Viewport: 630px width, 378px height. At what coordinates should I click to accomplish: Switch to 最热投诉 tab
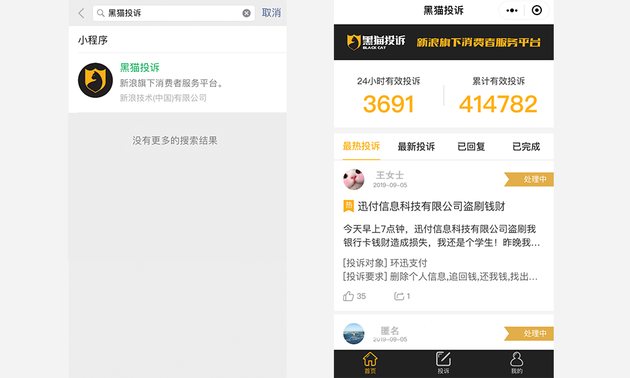point(361,146)
